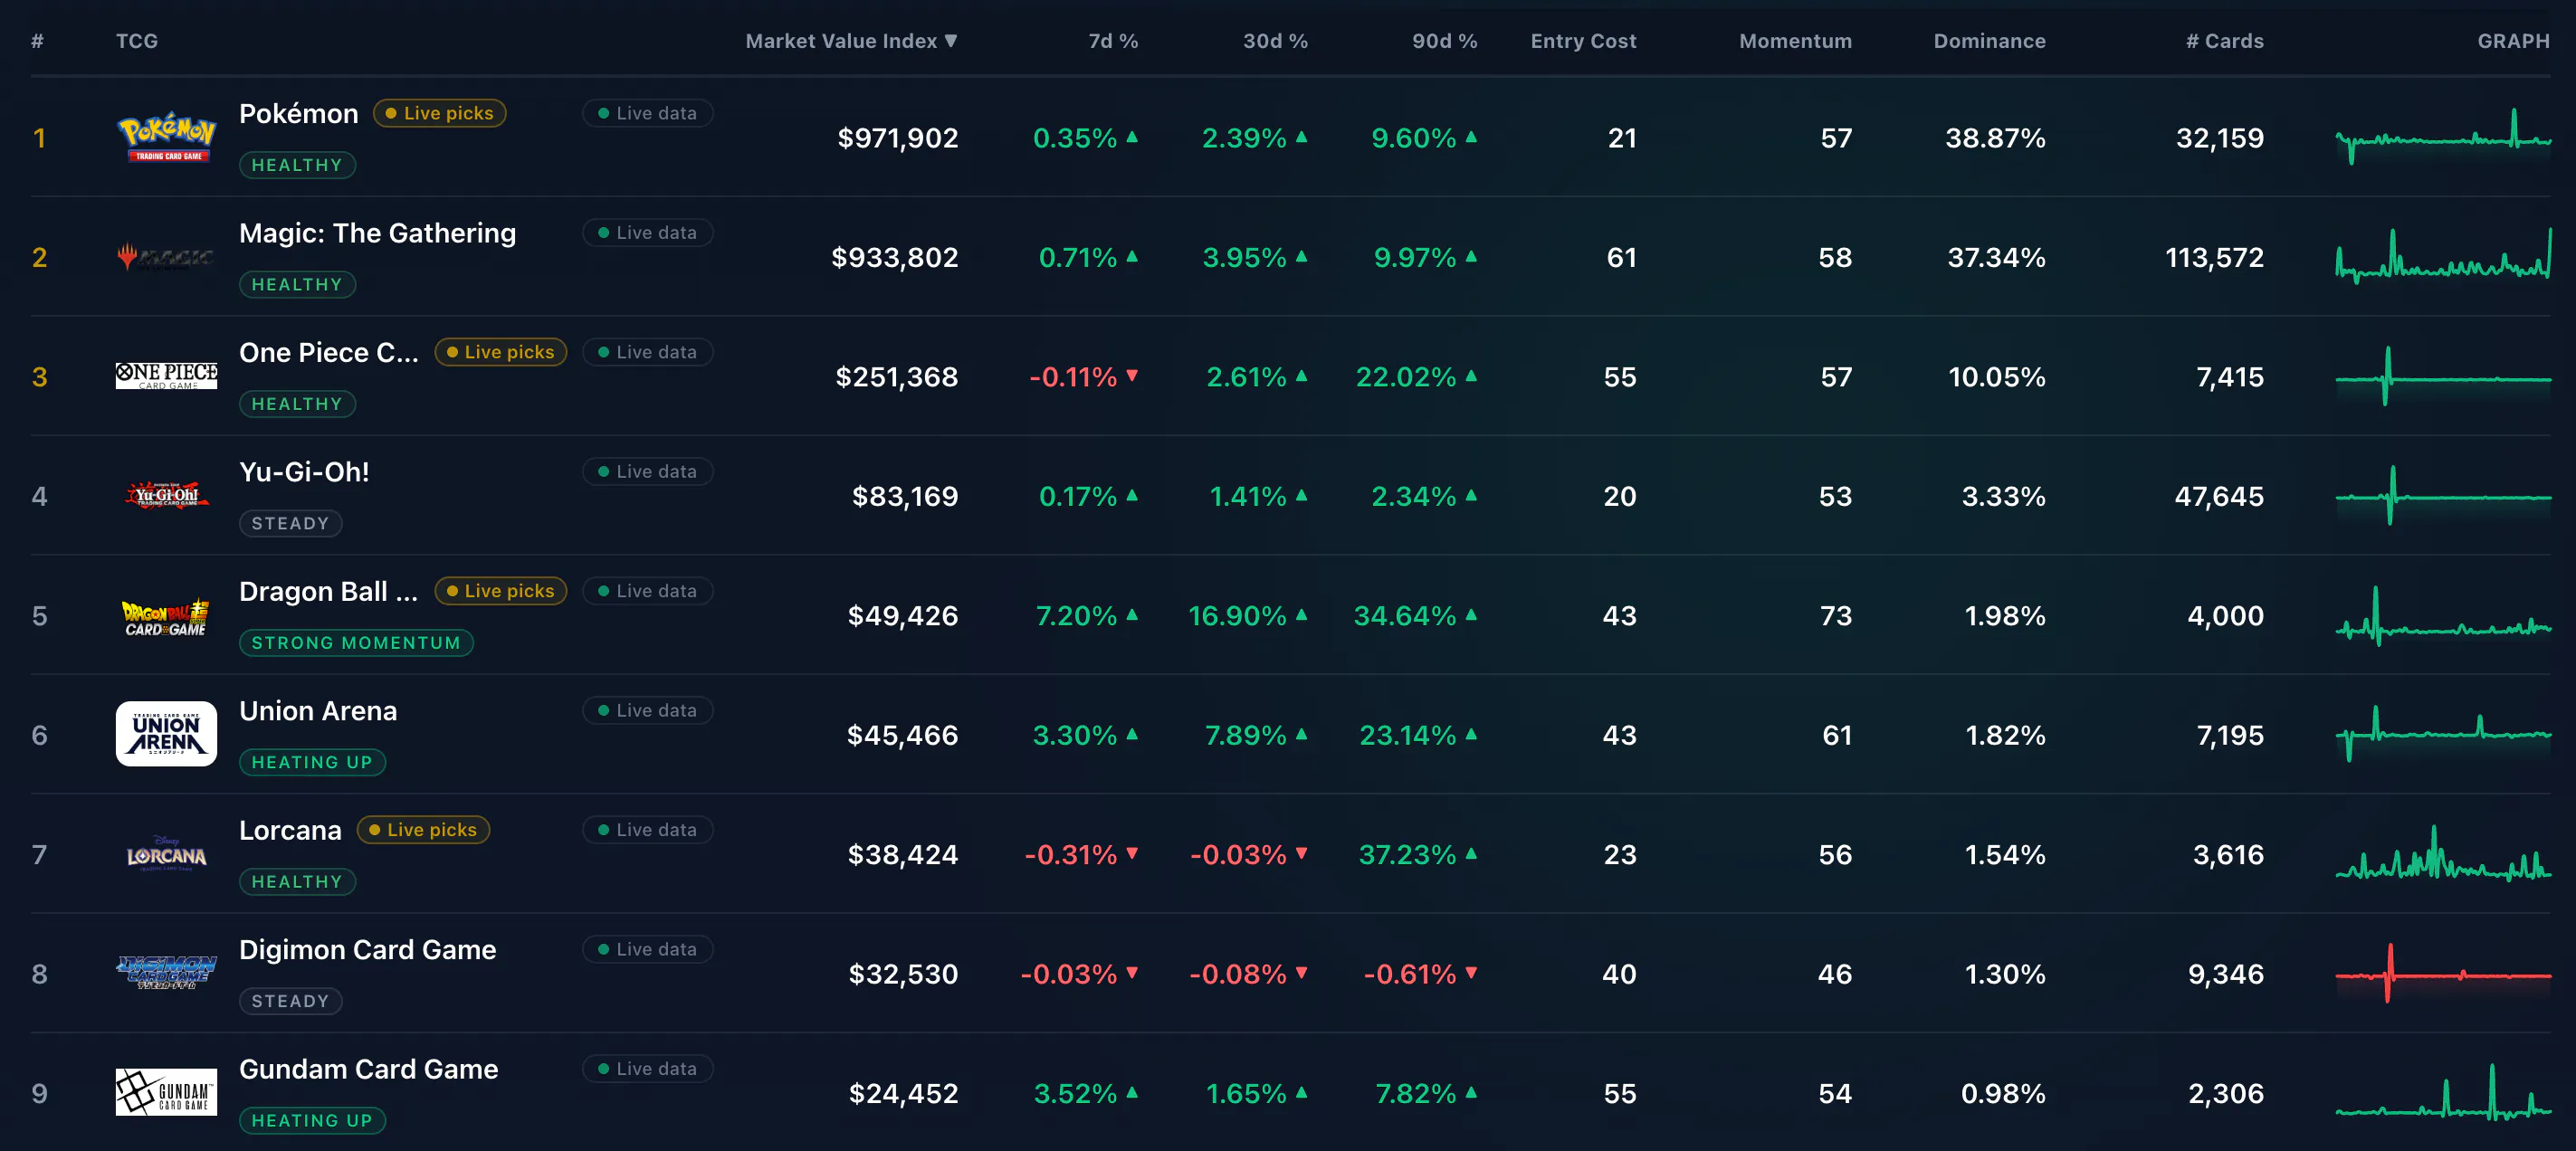Open the Dragon Ball ... title link
Screen dimensions: 2576x1151
click(x=329, y=592)
